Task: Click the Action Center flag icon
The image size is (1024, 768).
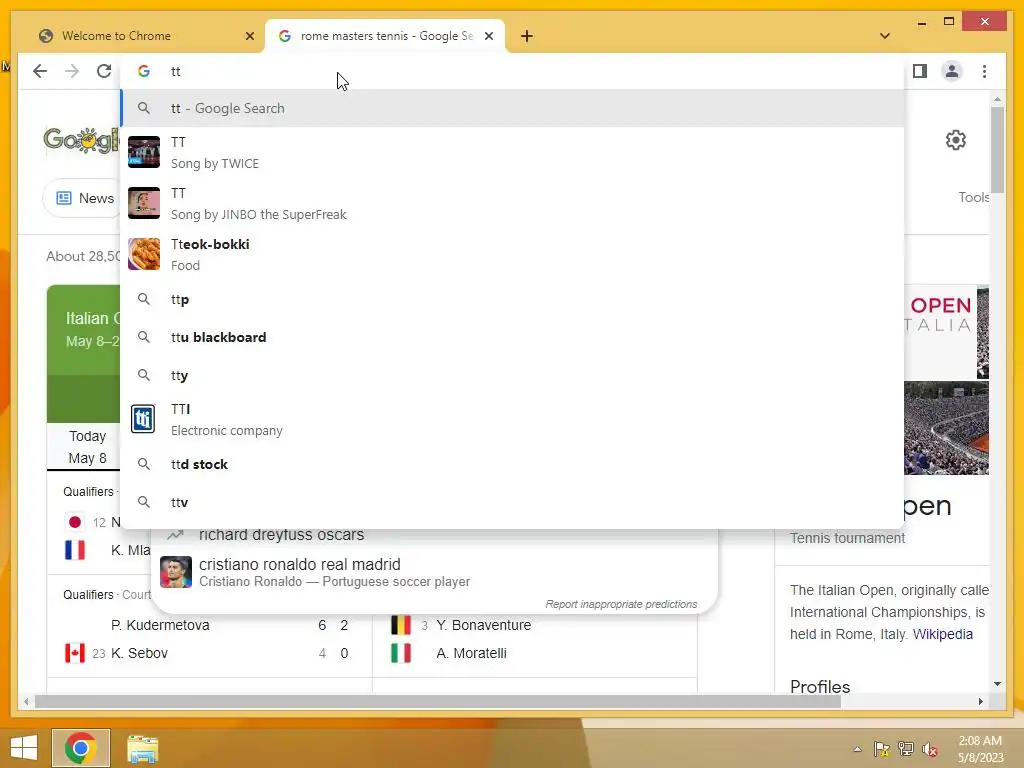Action: pos(882,749)
